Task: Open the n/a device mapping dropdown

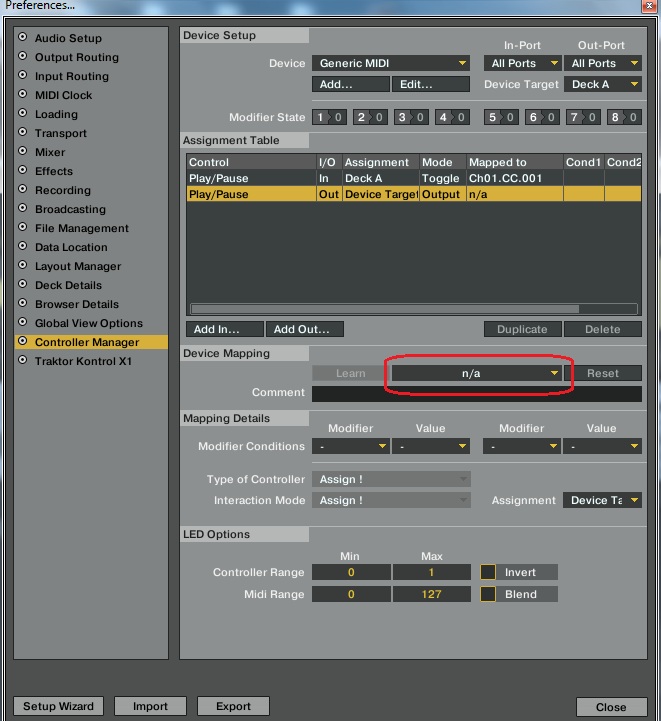Action: pos(477,373)
